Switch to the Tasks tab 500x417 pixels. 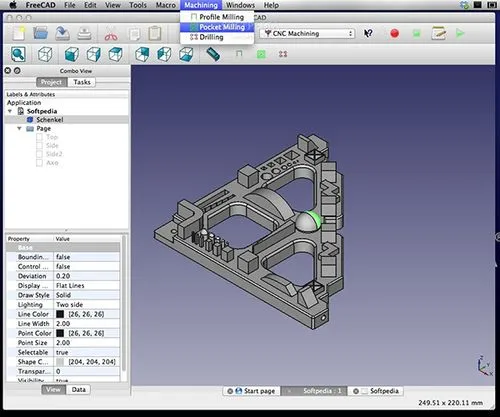pyautogui.click(x=82, y=82)
